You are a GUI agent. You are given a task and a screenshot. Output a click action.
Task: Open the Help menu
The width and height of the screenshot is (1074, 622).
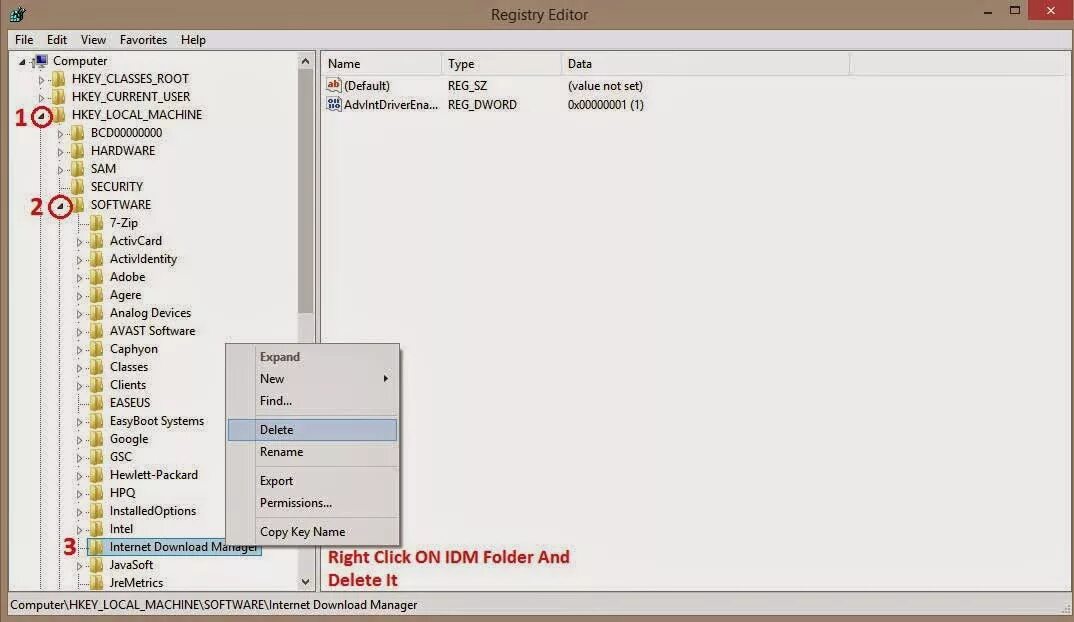pos(193,40)
